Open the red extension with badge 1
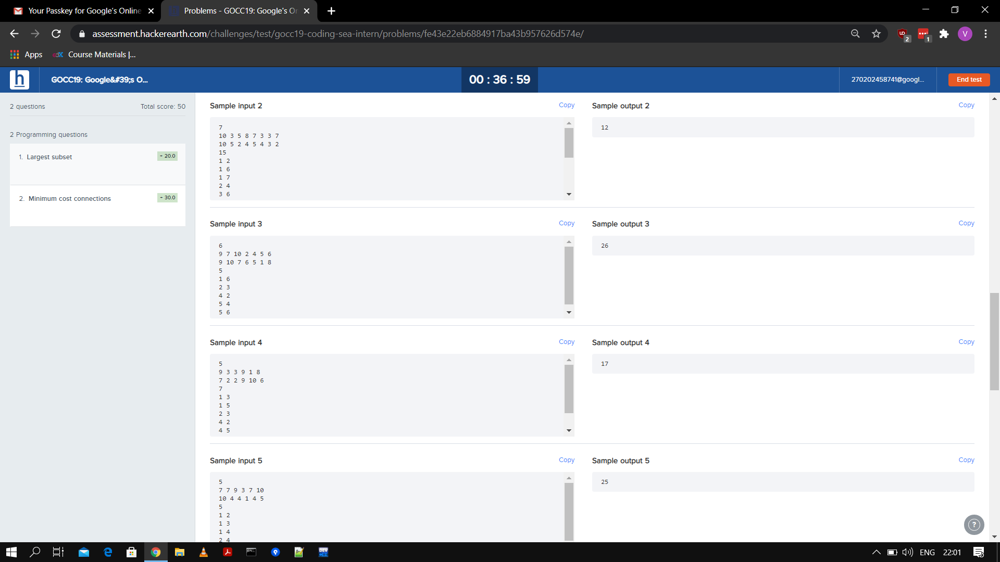 coord(924,34)
